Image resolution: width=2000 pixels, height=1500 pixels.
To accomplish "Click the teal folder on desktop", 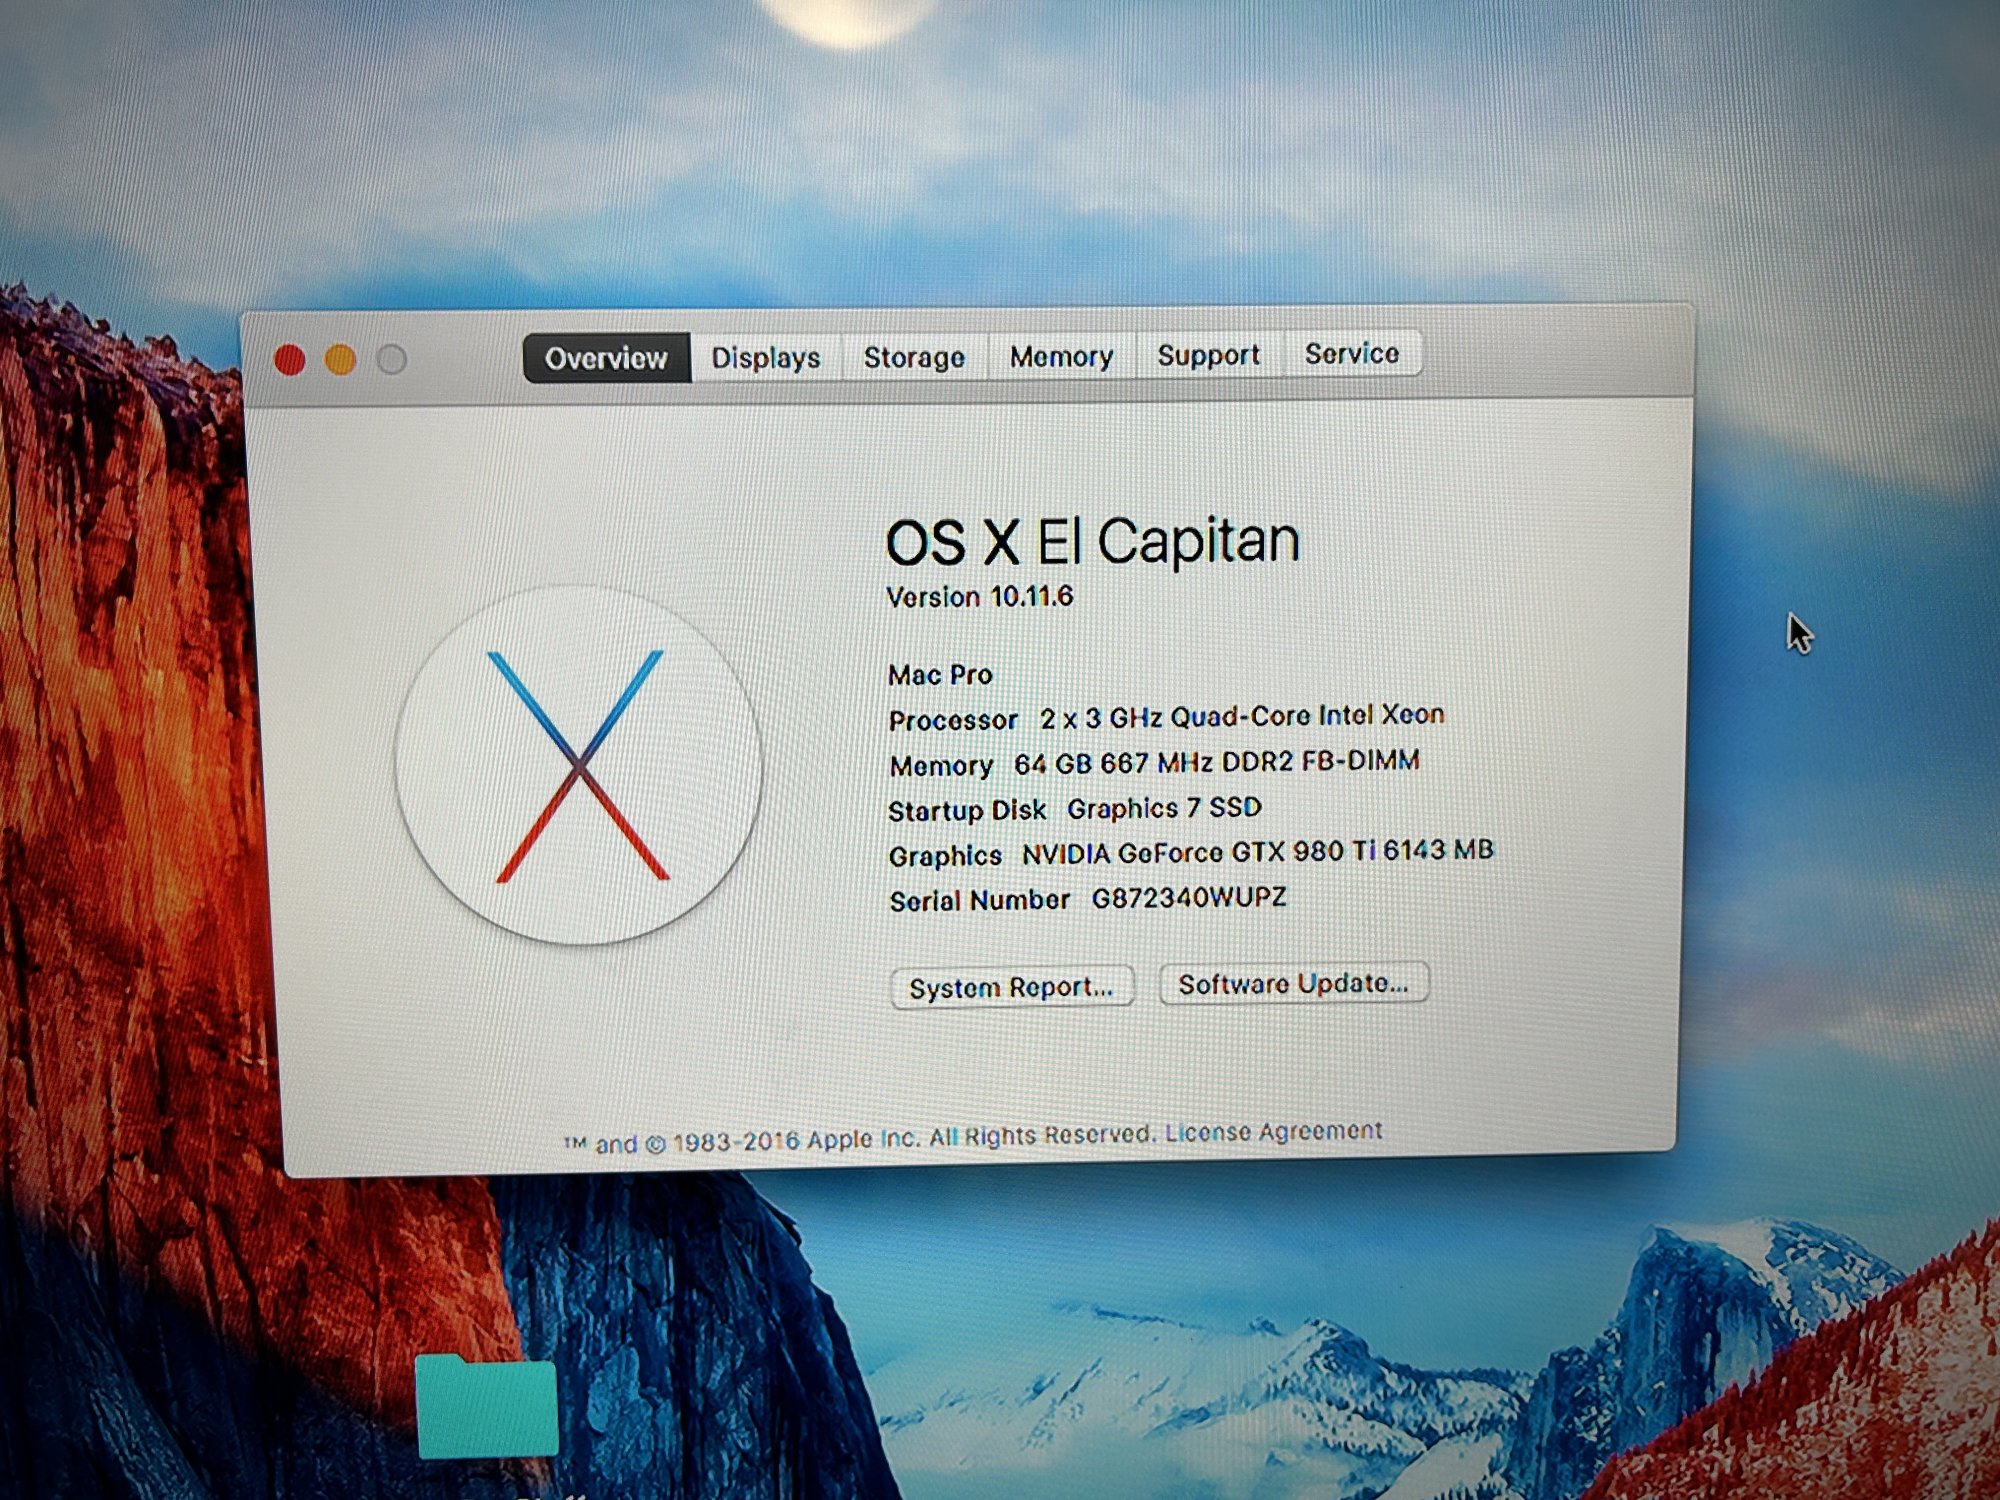I will click(x=487, y=1407).
